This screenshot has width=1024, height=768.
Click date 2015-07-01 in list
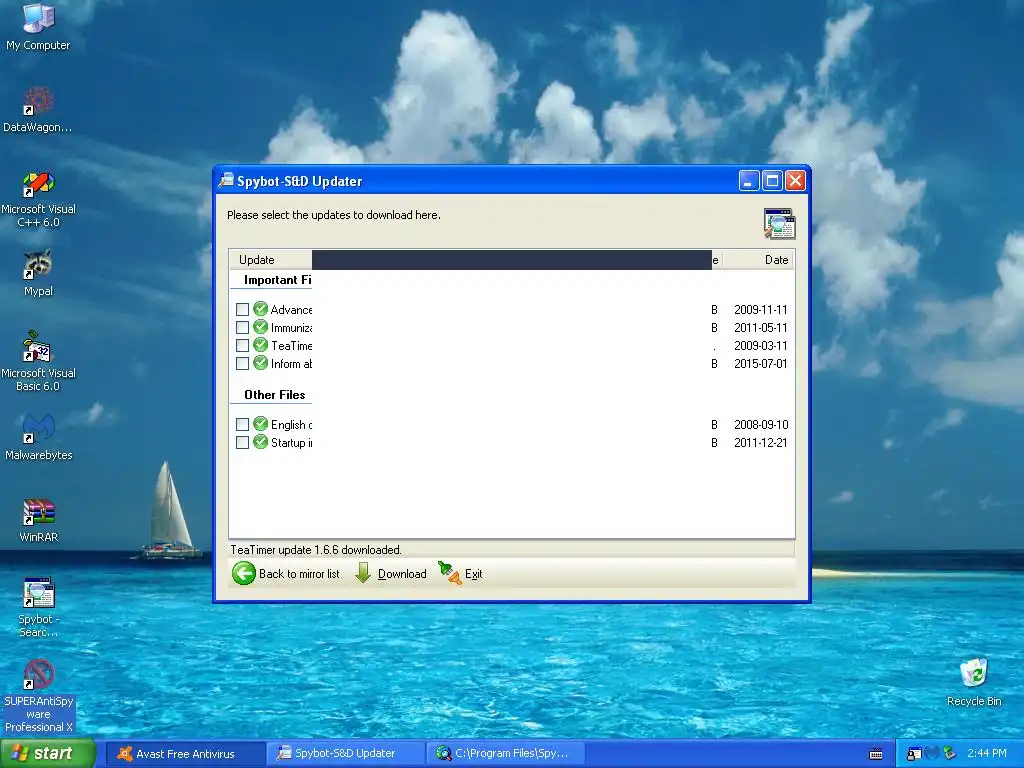click(761, 364)
